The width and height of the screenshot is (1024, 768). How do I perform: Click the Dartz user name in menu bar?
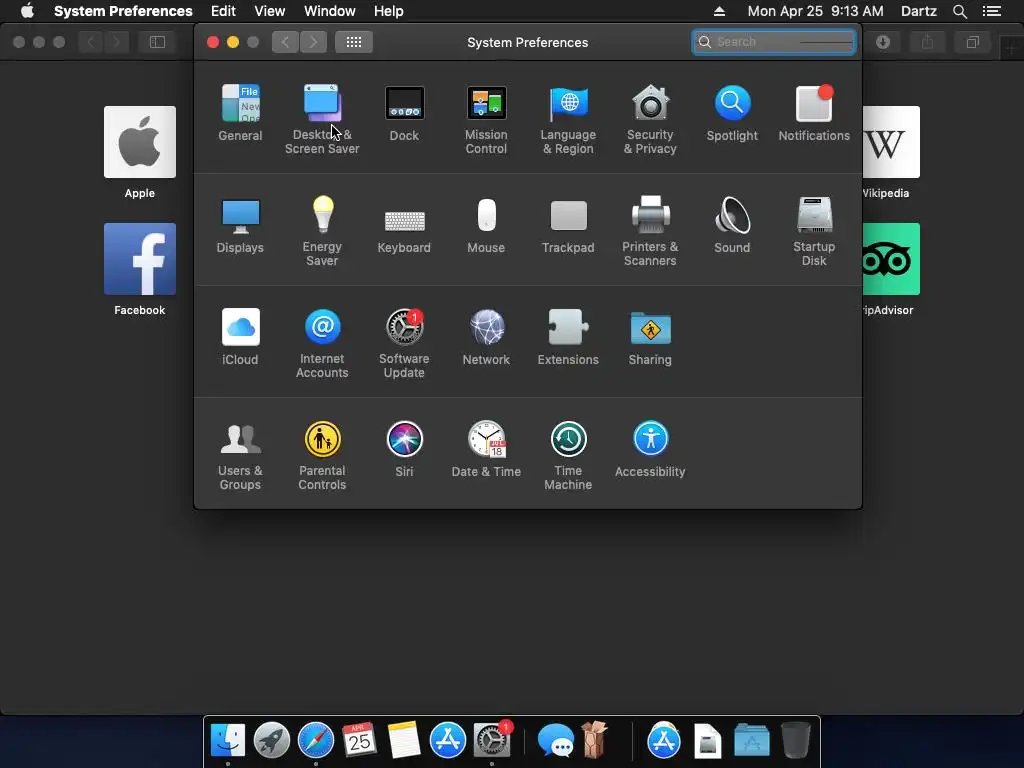pos(918,11)
